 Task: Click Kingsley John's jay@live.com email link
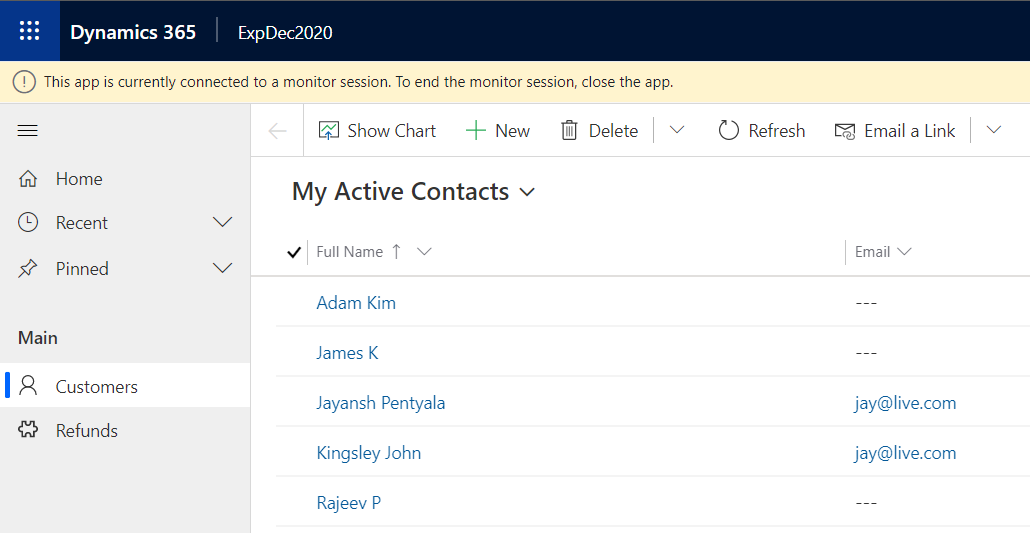coord(905,453)
